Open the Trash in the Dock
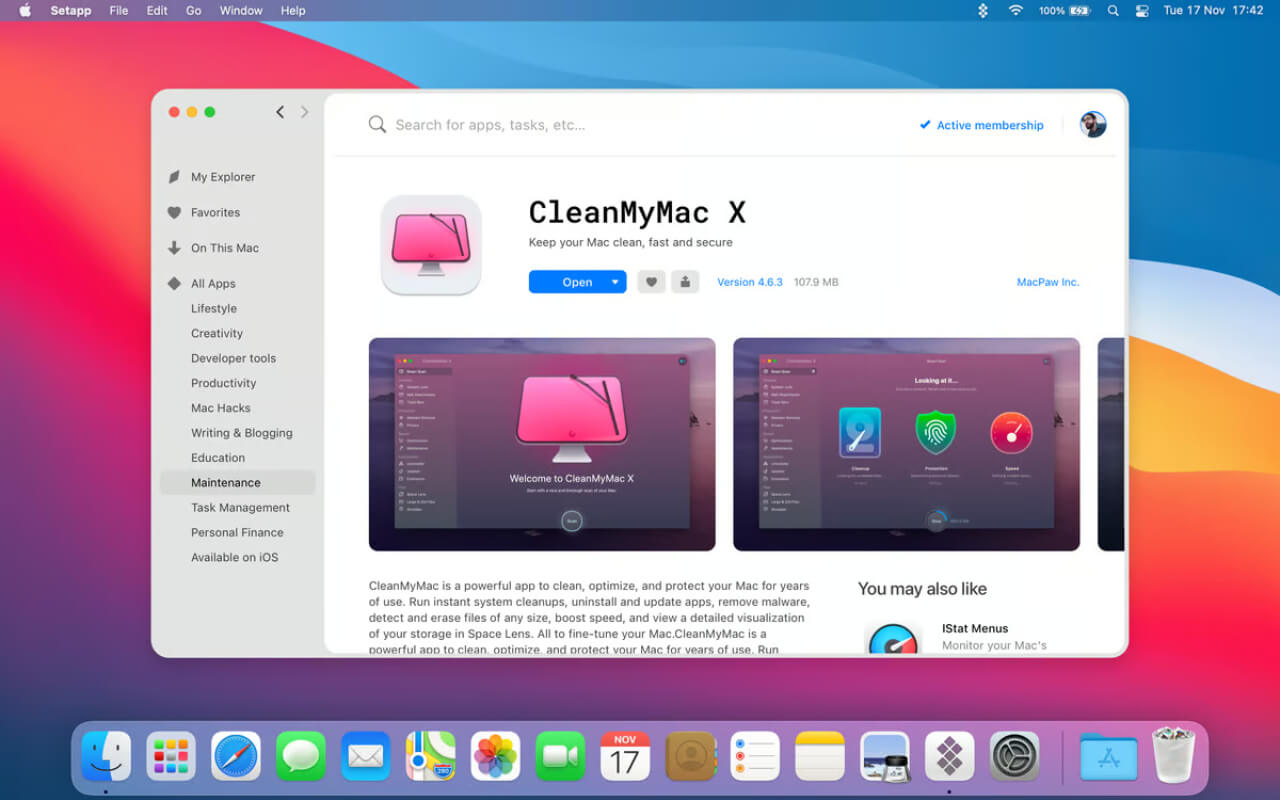This screenshot has width=1280, height=800. (x=1174, y=755)
